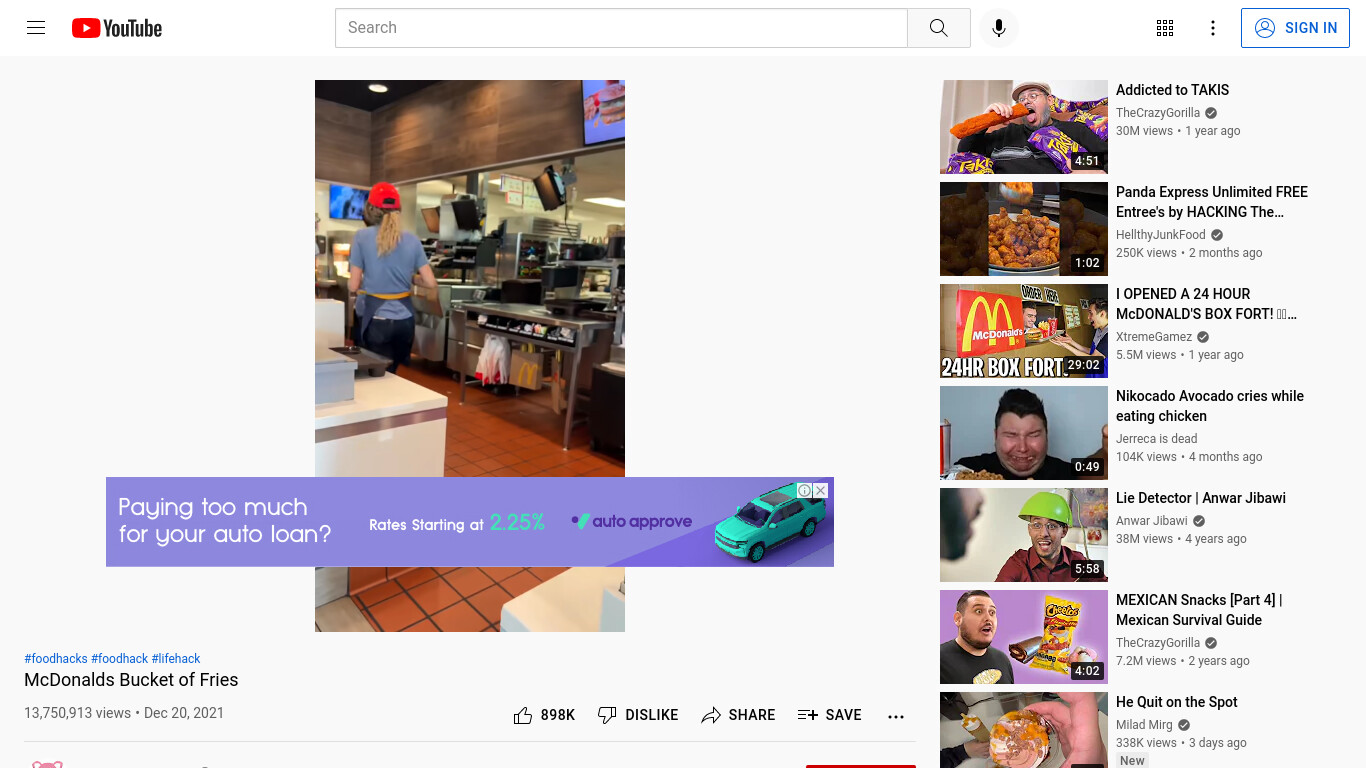
Task: Open the #lifehack hashtag
Action: [176, 659]
